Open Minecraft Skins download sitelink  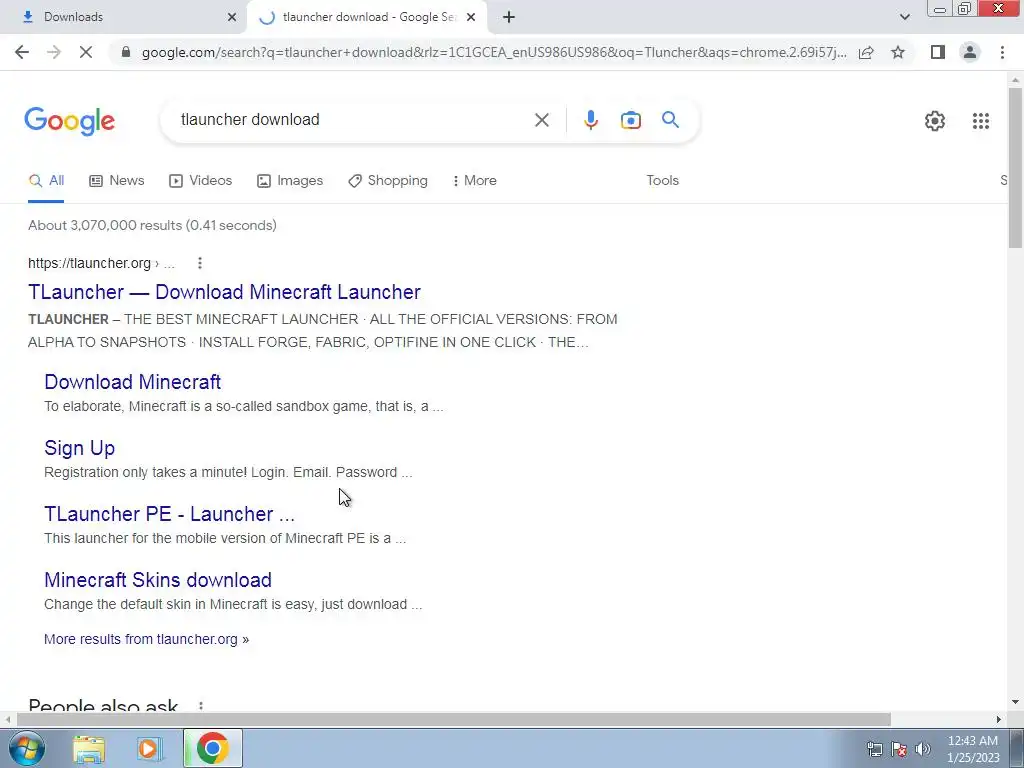pyautogui.click(x=158, y=580)
